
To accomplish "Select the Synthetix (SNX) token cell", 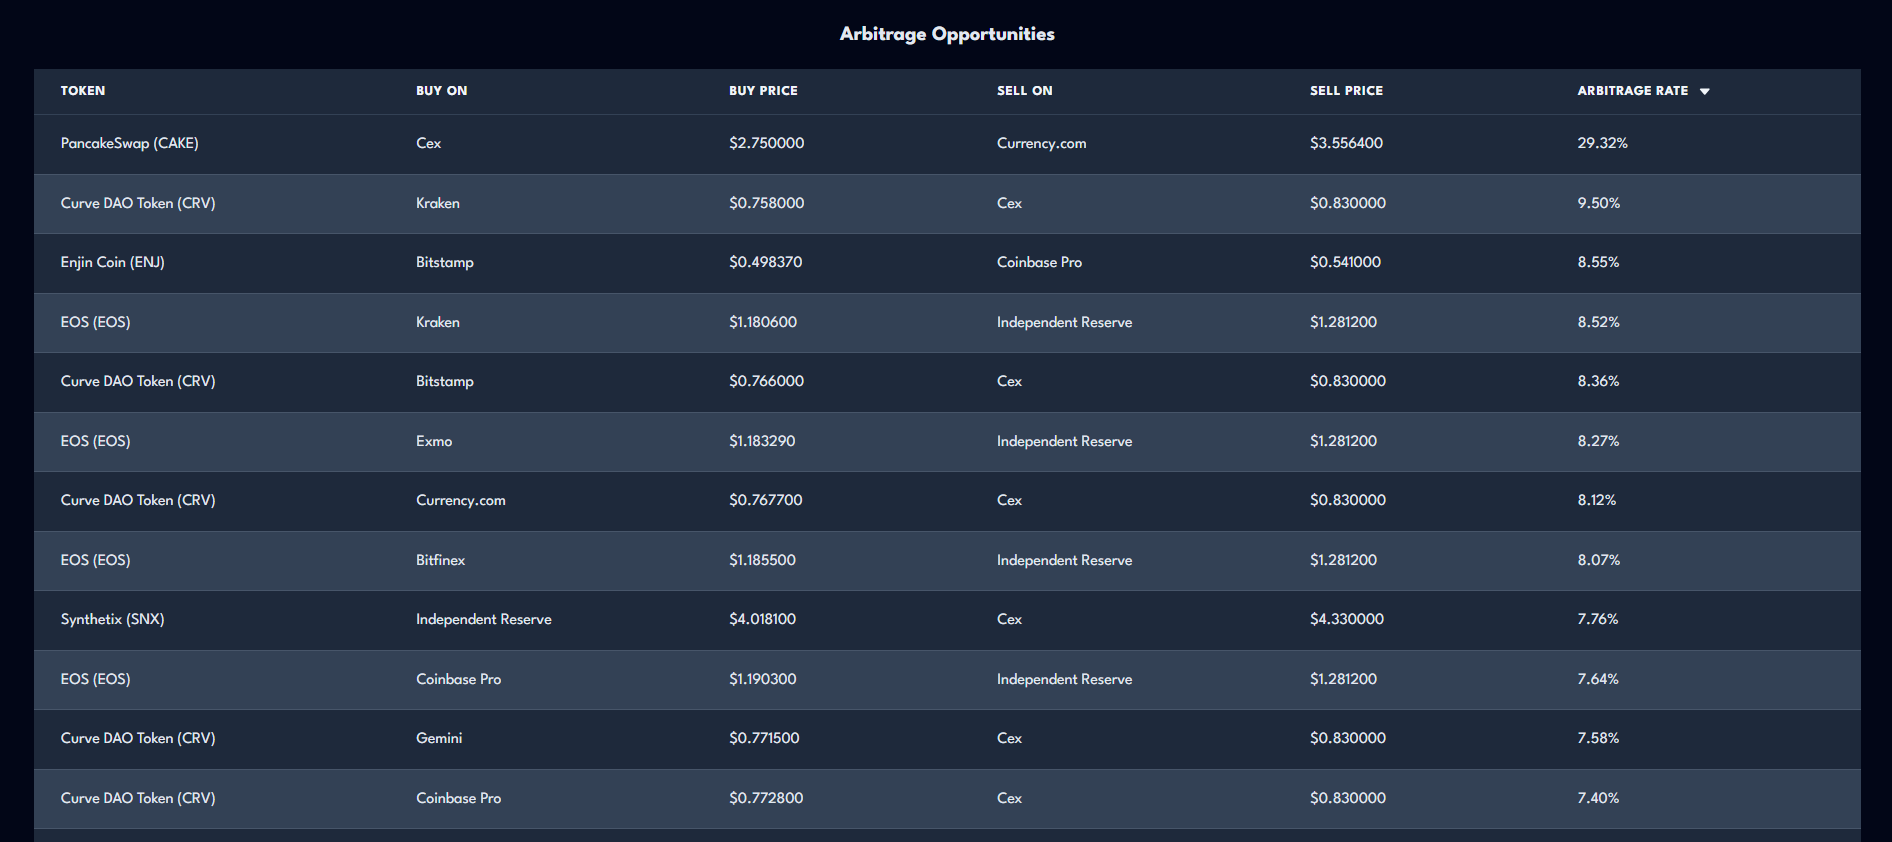I will [x=113, y=619].
